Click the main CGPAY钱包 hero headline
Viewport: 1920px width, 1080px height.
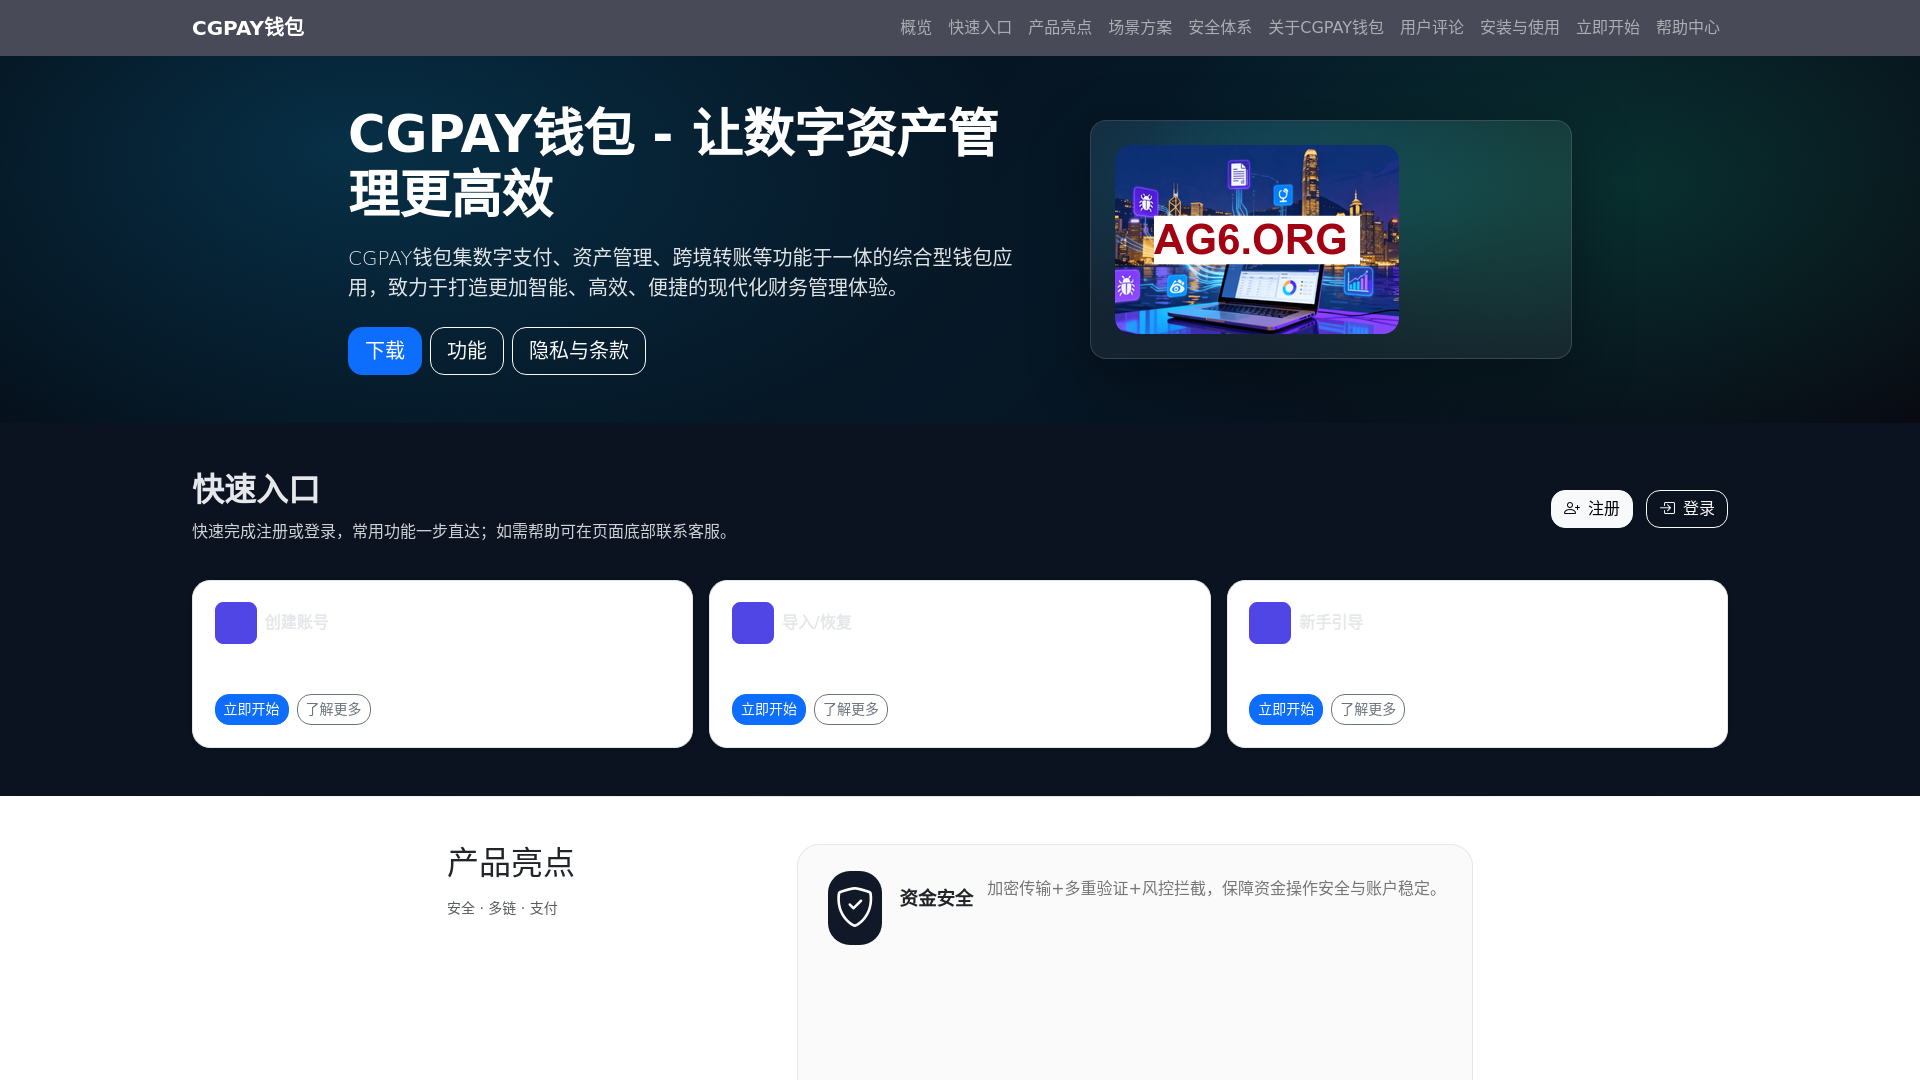pyautogui.click(x=673, y=162)
